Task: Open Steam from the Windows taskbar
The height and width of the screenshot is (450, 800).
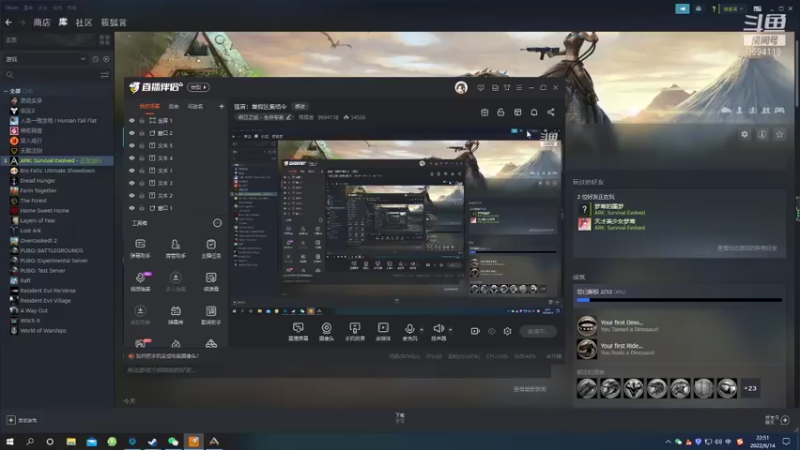Action: tap(152, 442)
